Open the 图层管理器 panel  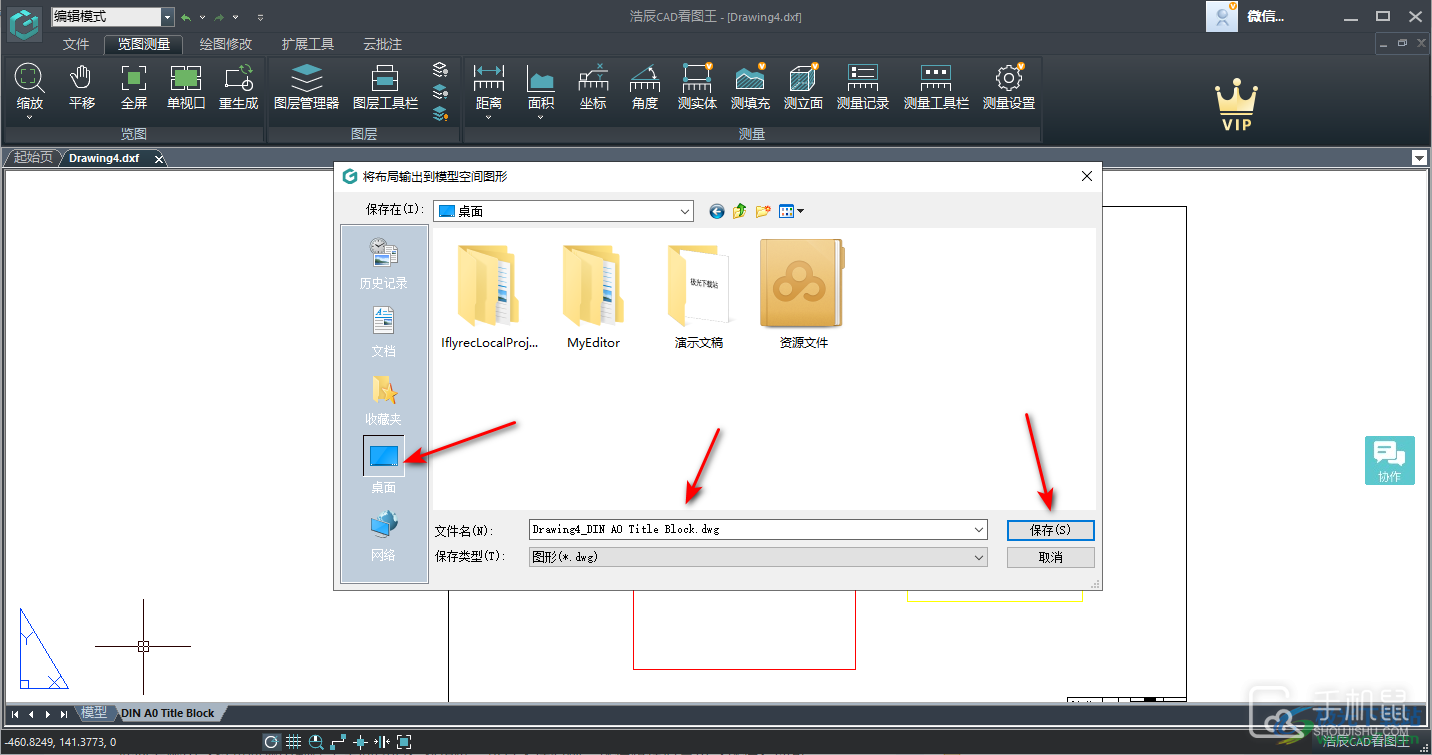coord(307,88)
